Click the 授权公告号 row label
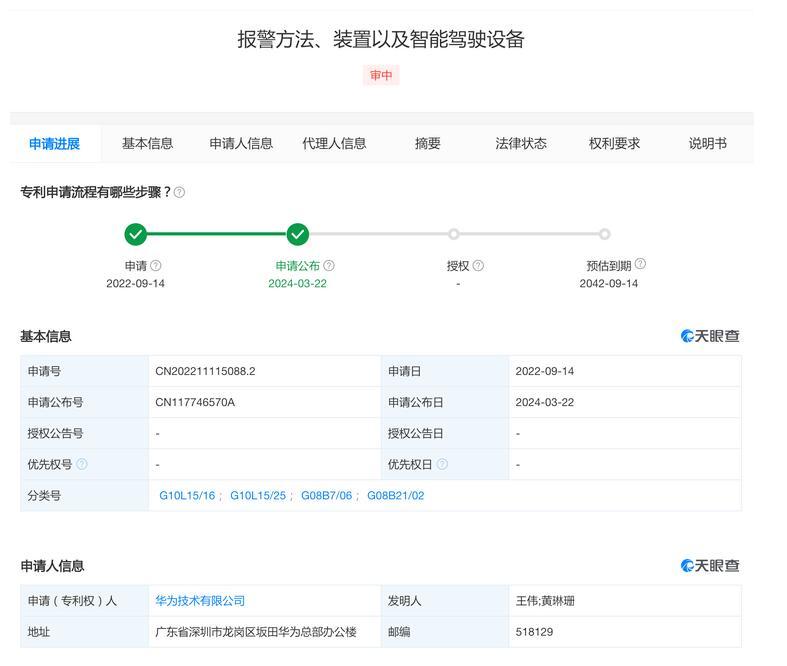The height and width of the screenshot is (666, 787). click(55, 434)
